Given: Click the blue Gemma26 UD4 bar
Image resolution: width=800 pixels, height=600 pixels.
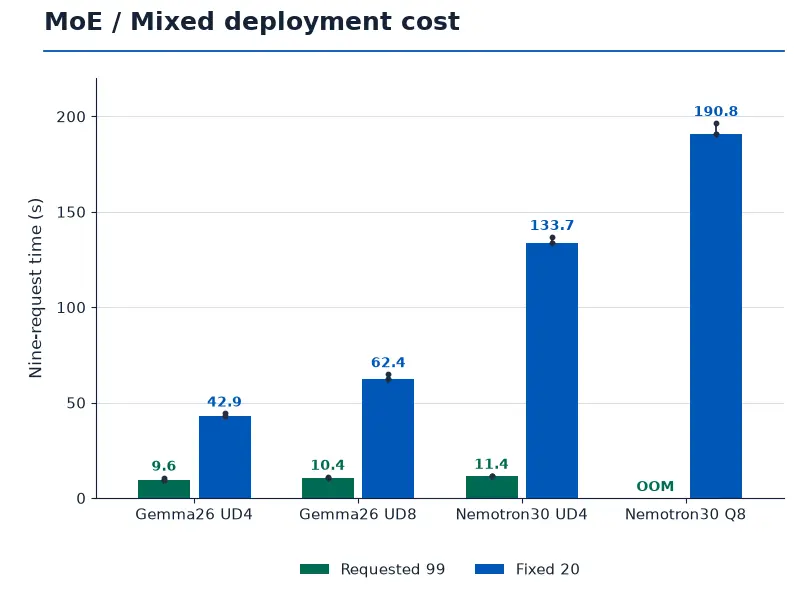Looking at the screenshot, I should [x=225, y=457].
